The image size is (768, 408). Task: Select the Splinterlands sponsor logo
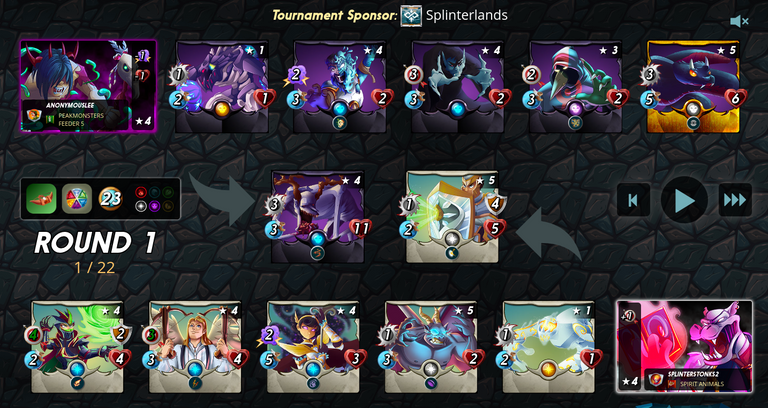coord(411,16)
